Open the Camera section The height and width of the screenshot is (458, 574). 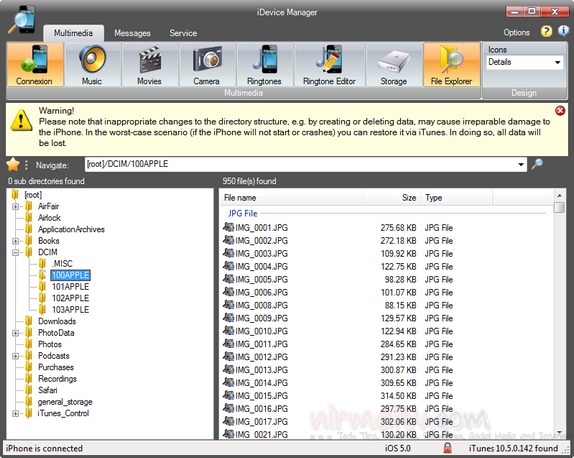point(207,65)
